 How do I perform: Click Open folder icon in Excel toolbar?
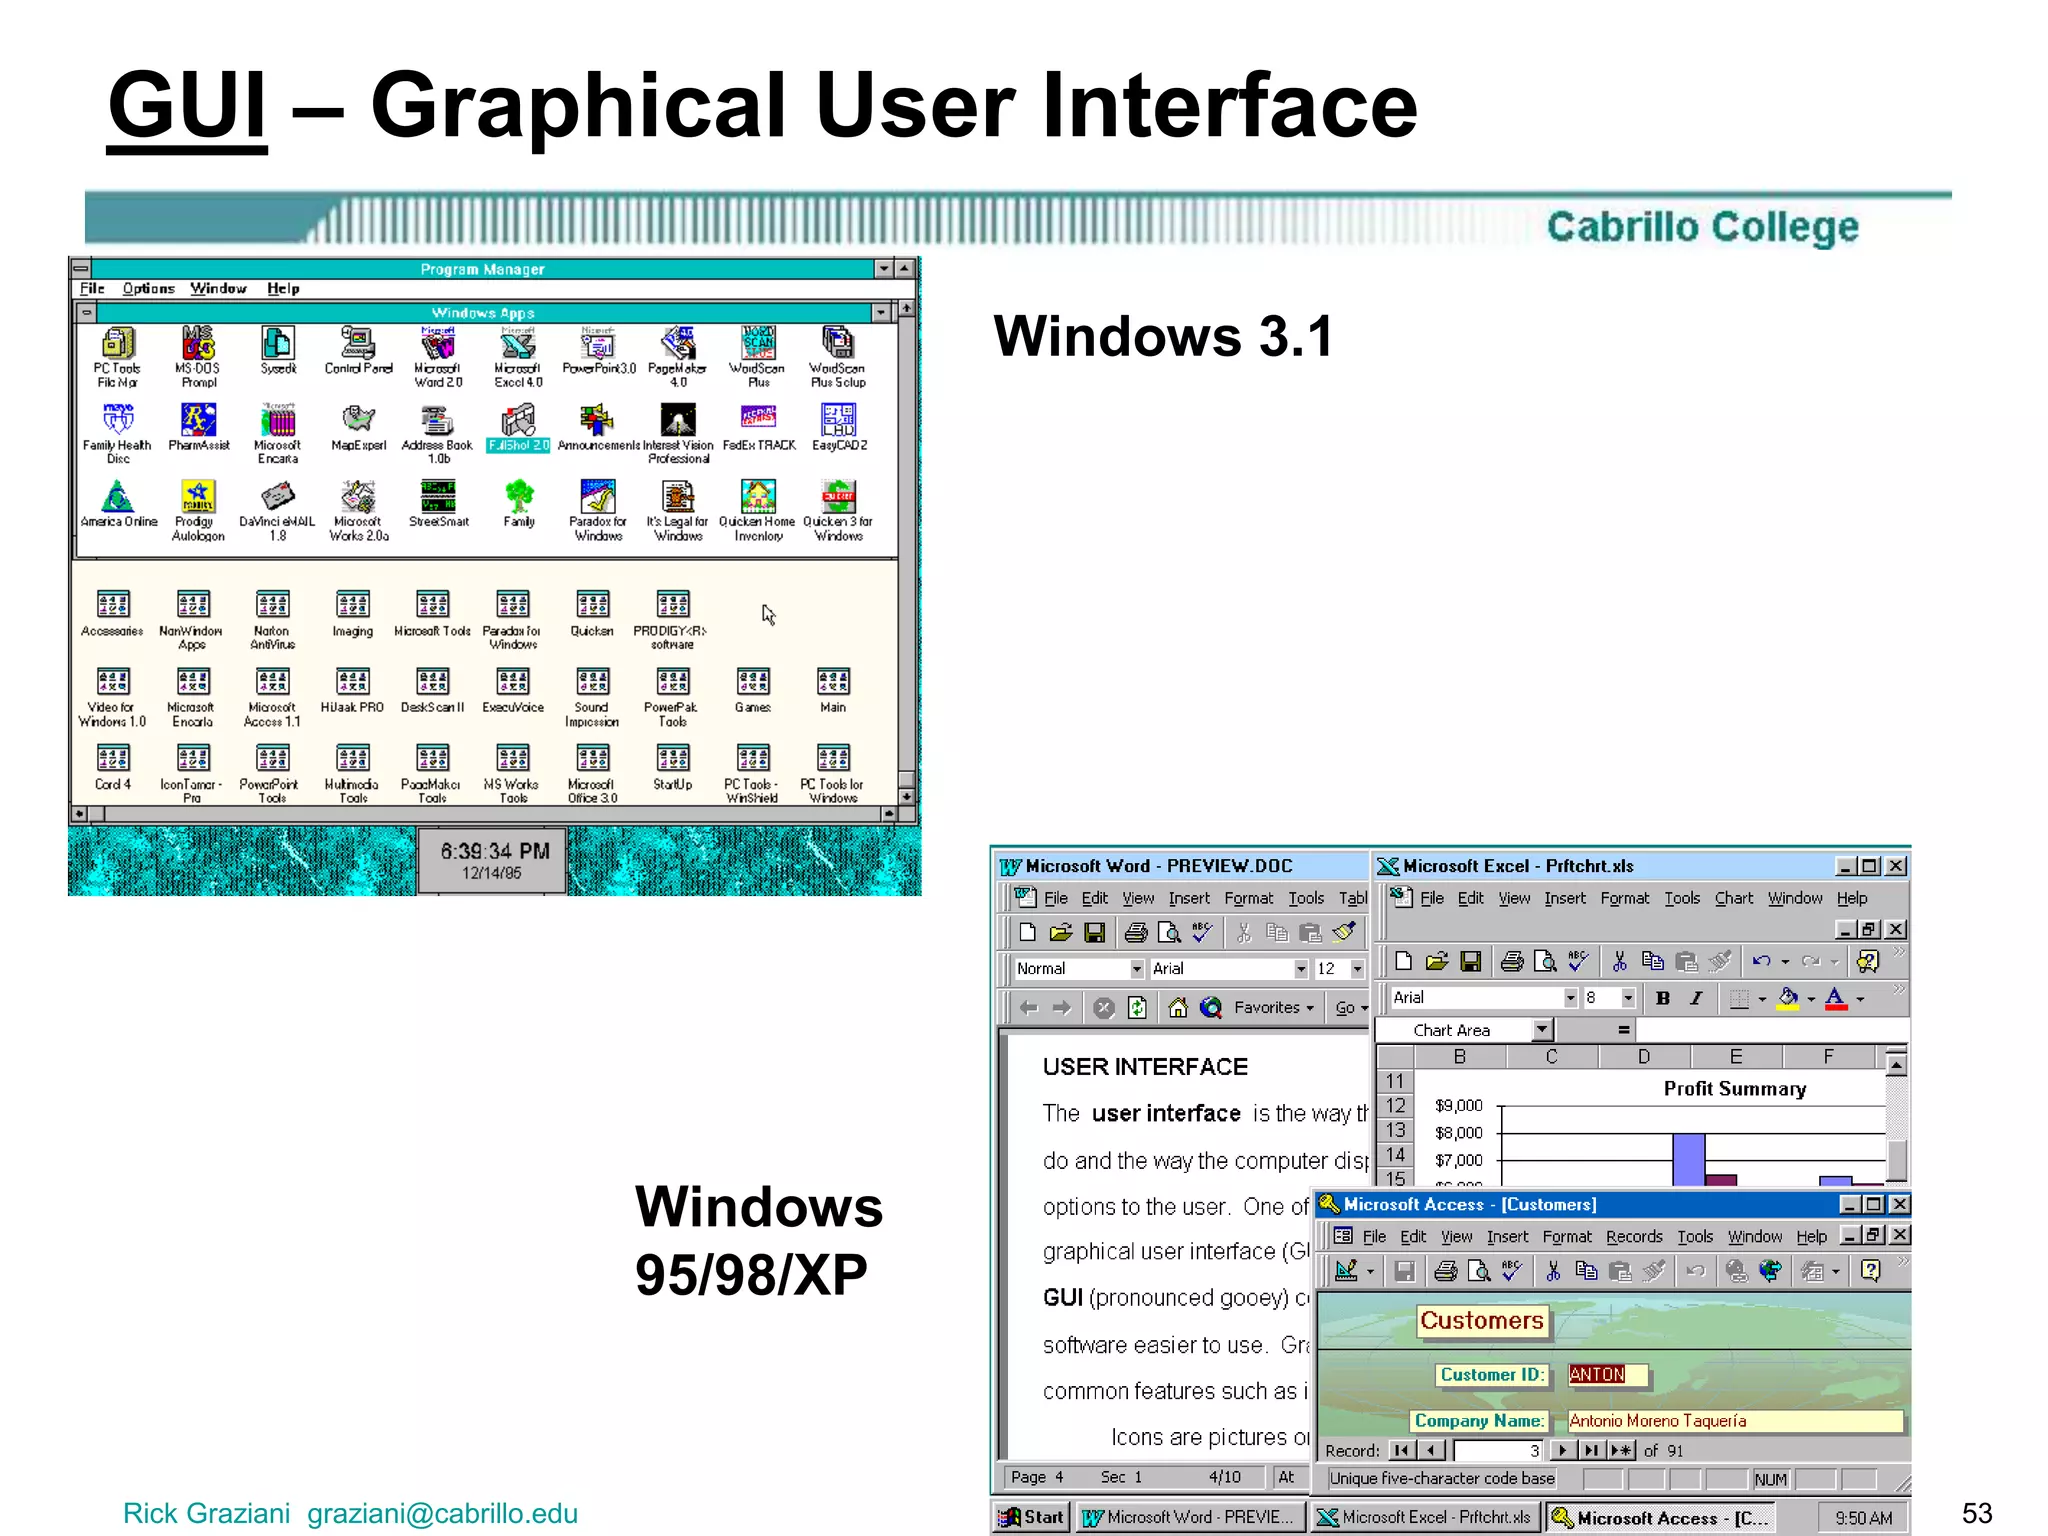click(x=1437, y=962)
